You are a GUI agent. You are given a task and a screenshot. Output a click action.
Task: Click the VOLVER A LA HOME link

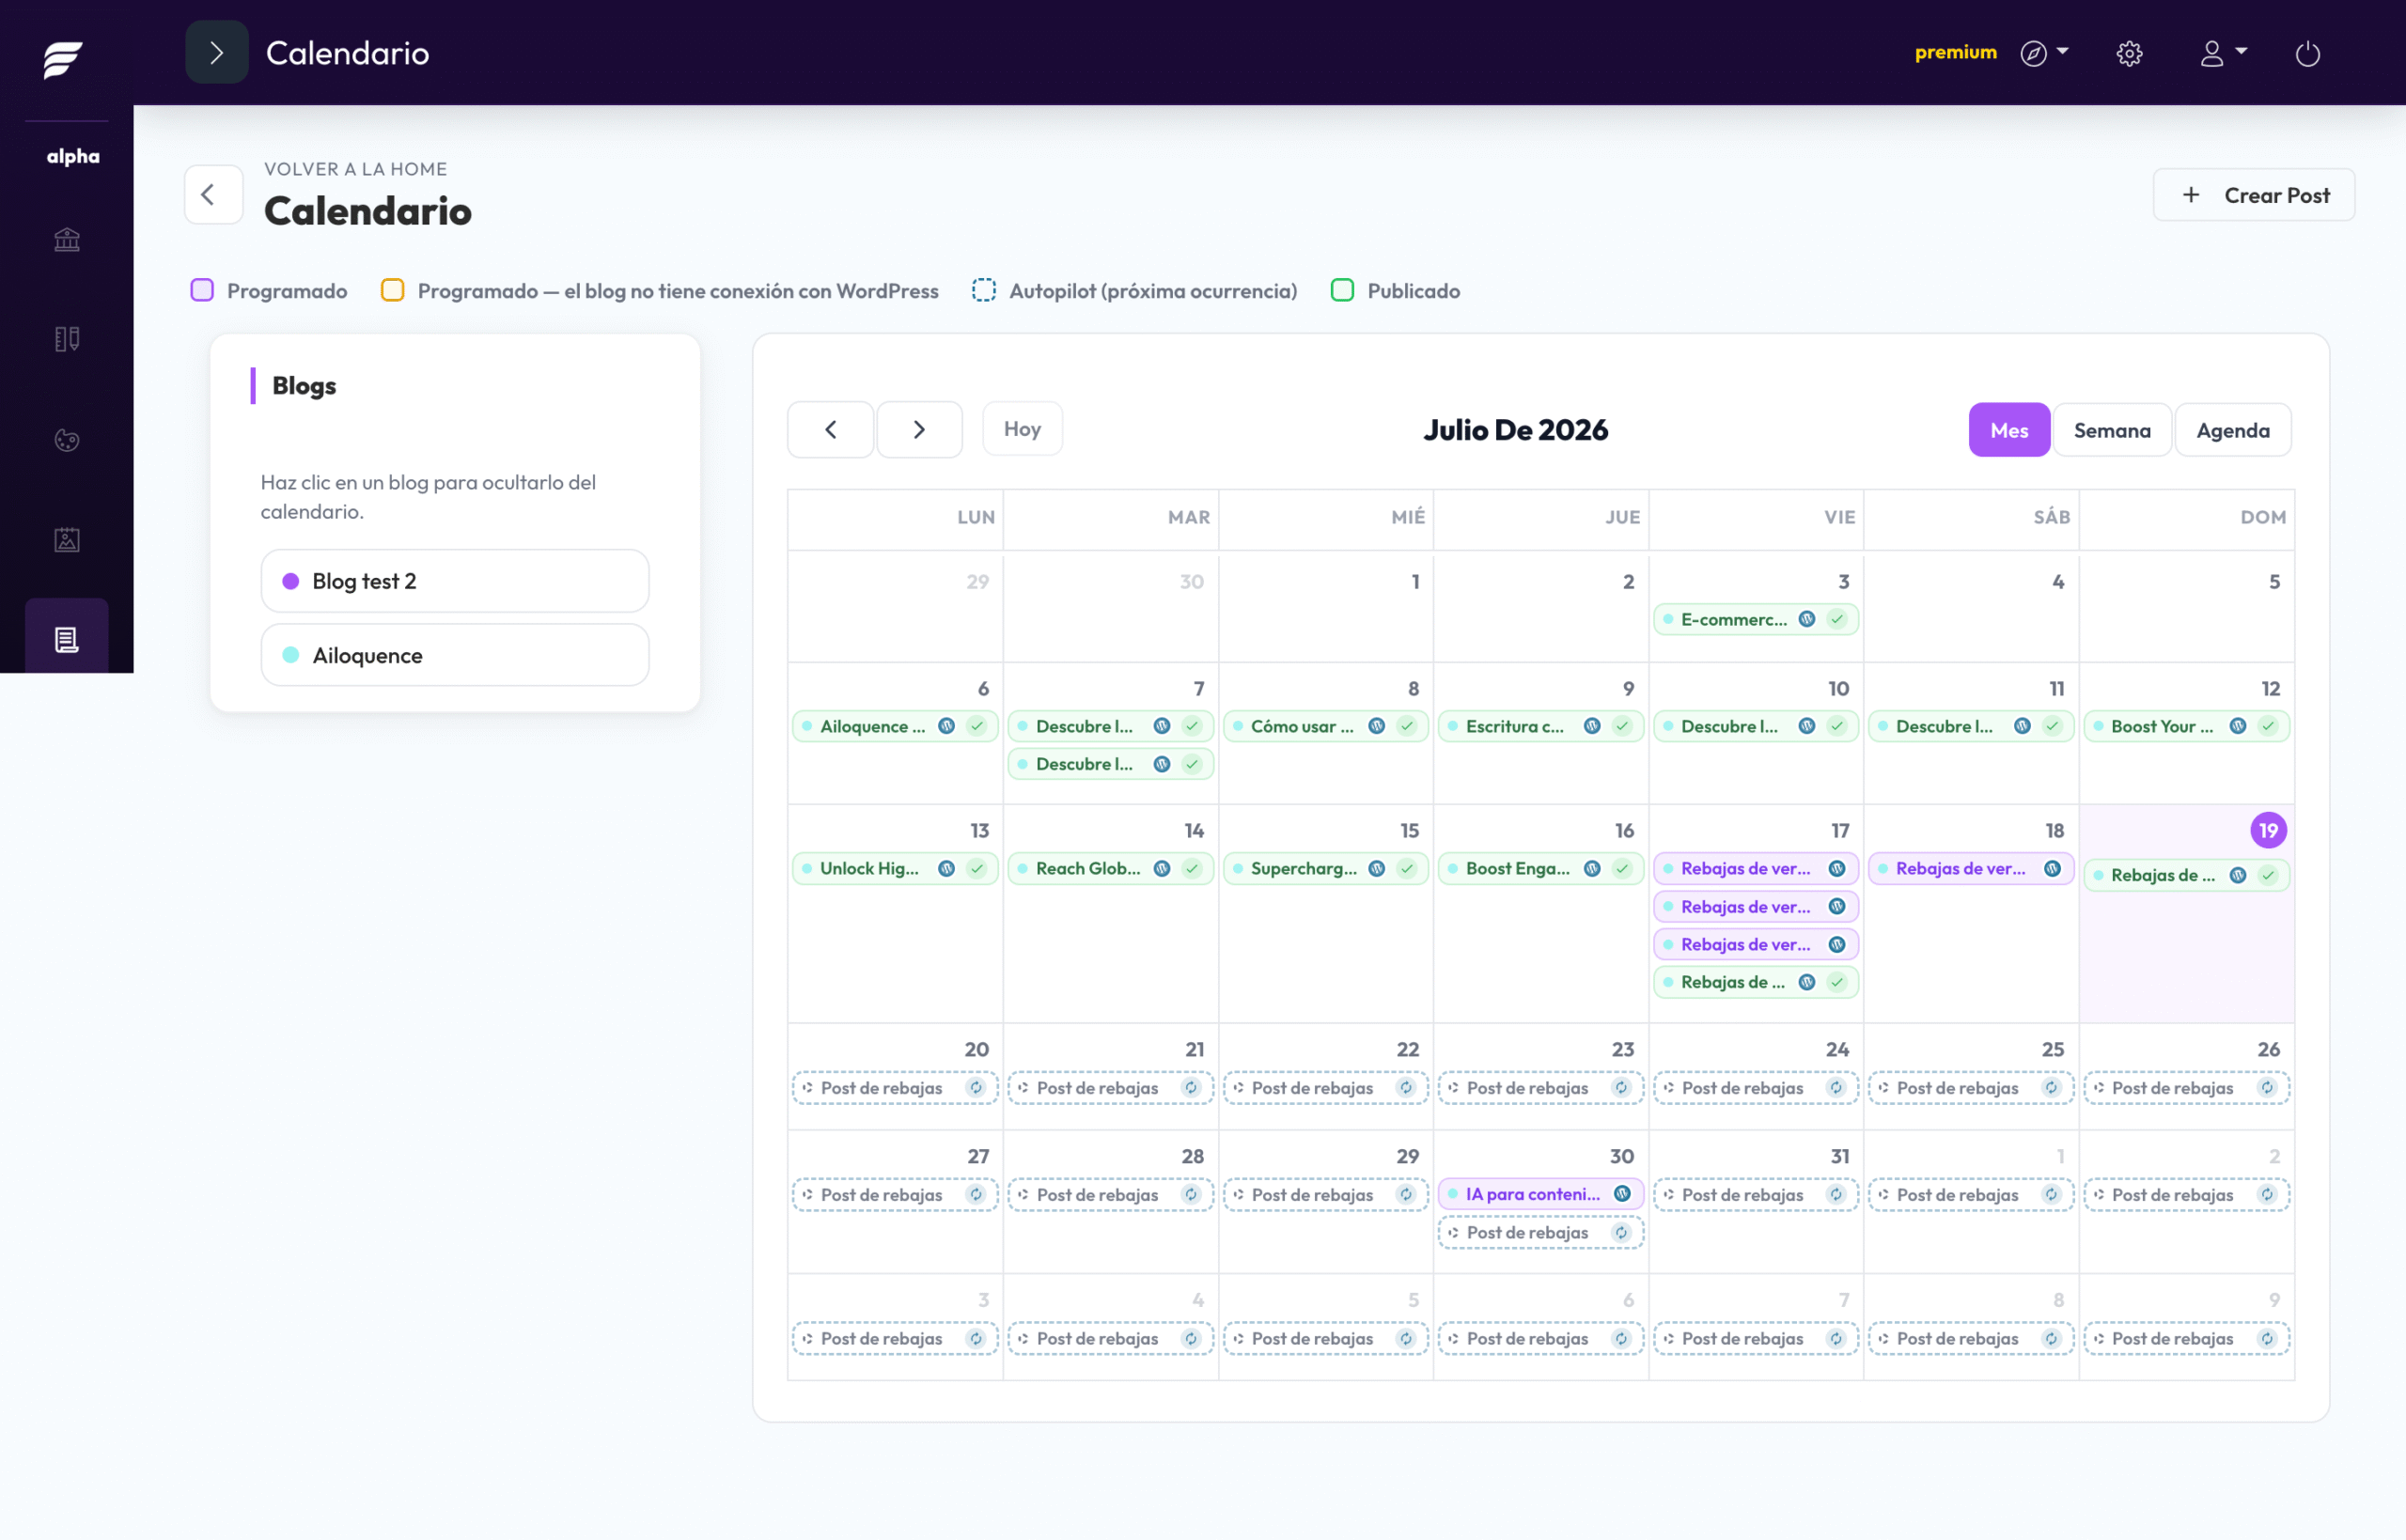[355, 169]
